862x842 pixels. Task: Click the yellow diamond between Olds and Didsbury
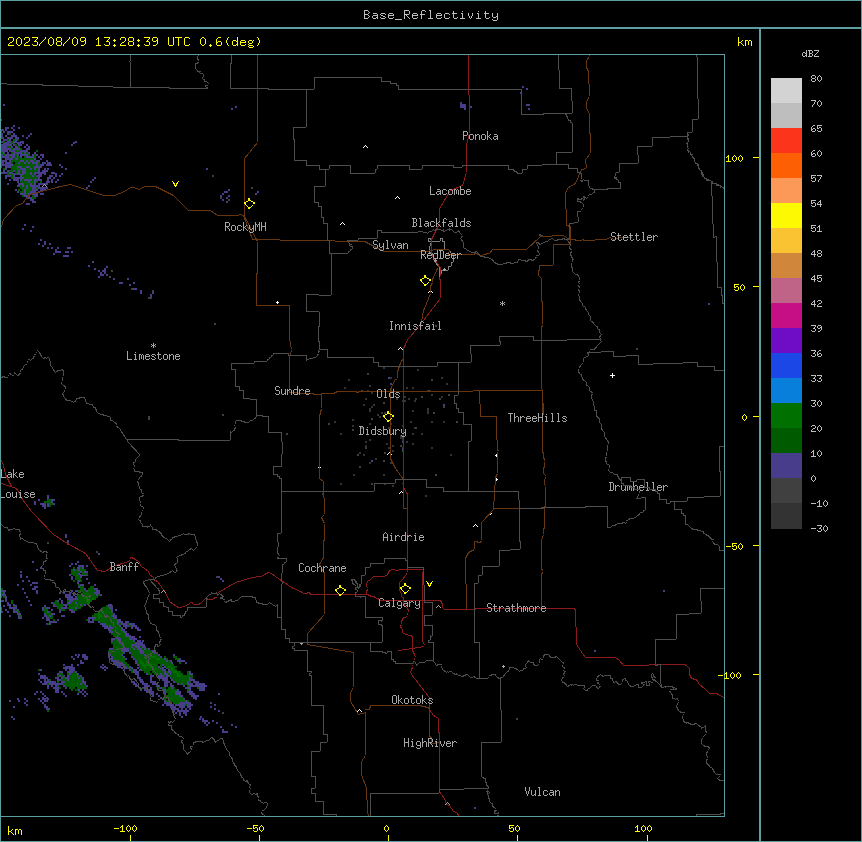coord(389,417)
